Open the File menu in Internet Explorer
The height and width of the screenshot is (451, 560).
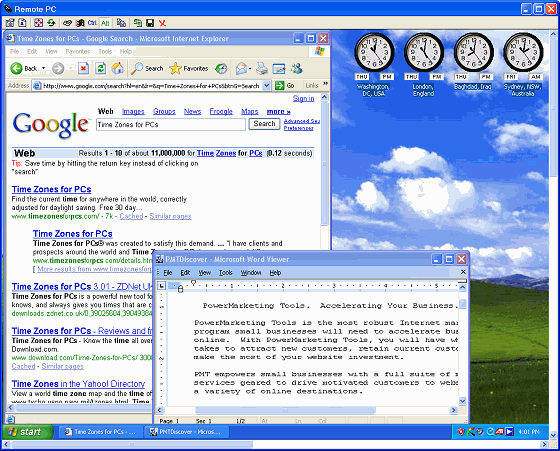coord(14,51)
